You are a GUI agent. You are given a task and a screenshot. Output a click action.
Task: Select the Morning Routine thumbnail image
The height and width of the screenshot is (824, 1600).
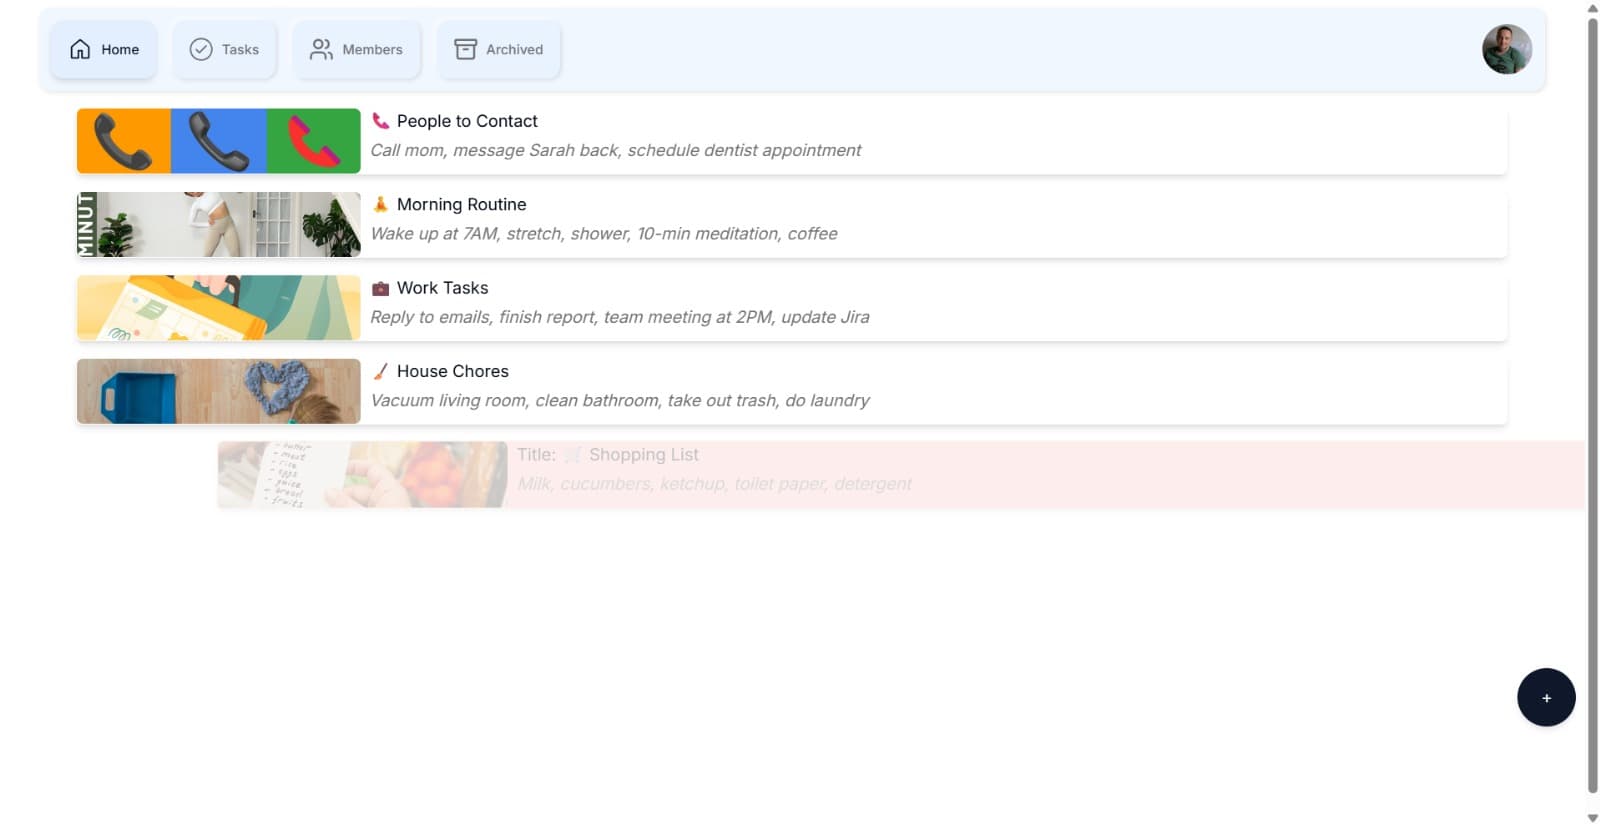pos(218,224)
